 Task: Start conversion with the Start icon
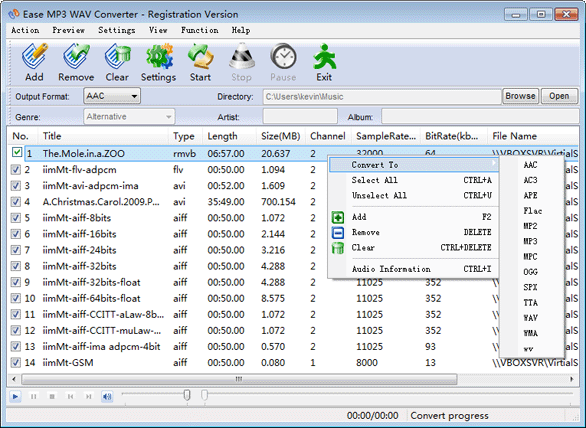(x=200, y=57)
